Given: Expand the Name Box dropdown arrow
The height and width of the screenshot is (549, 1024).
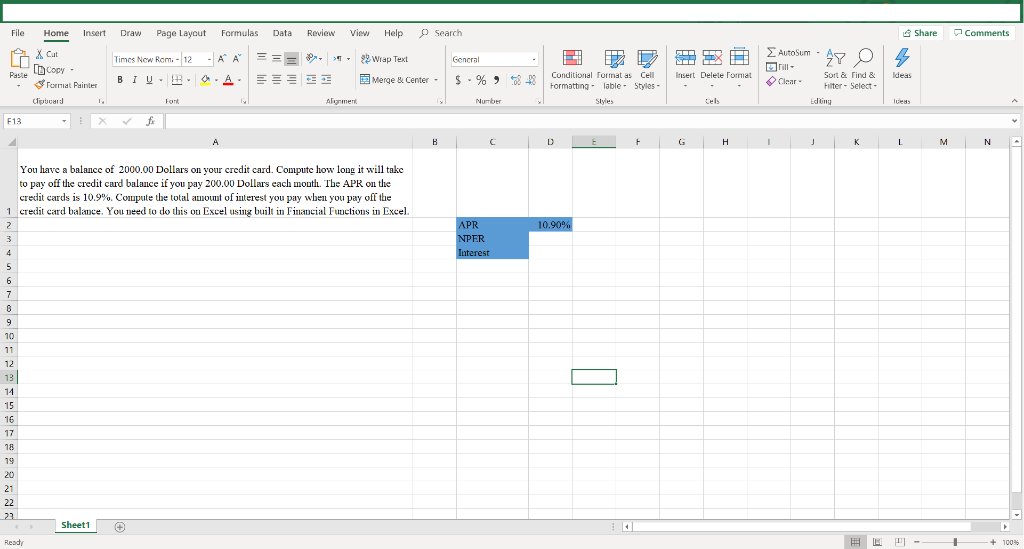Looking at the screenshot, I should coord(64,121).
